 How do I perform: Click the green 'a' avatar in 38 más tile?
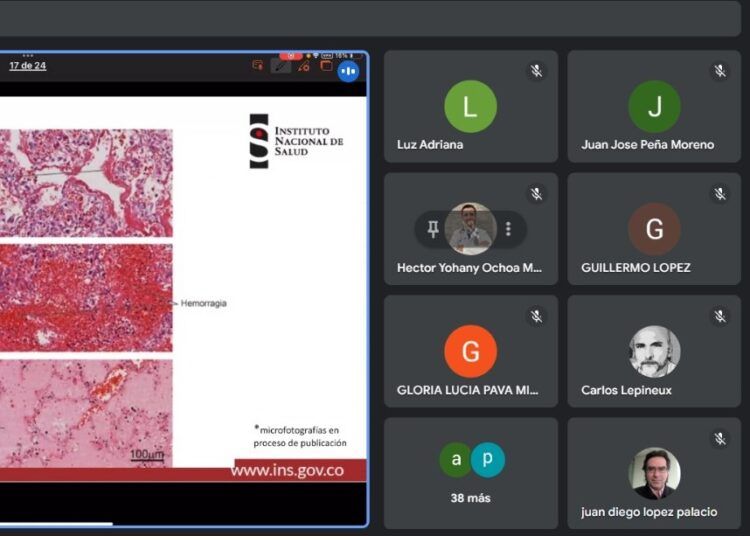pos(456,459)
